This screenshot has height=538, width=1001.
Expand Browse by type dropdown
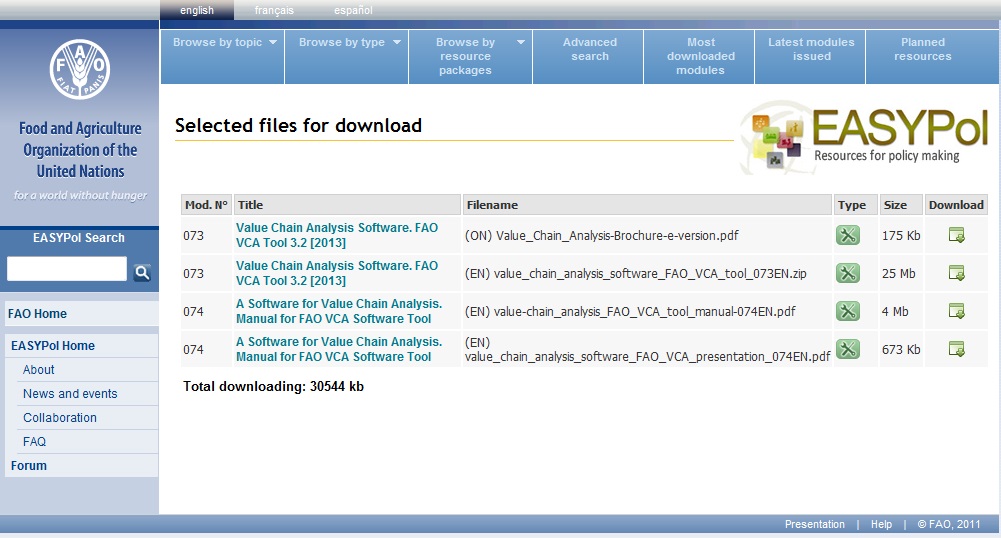coord(349,43)
